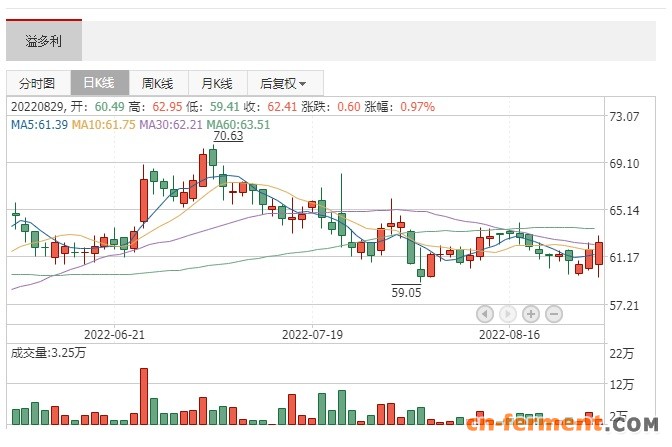Viewport: 672px width, 447px height.
Task: Click the 12万 volume axis label
Action: coord(622,385)
